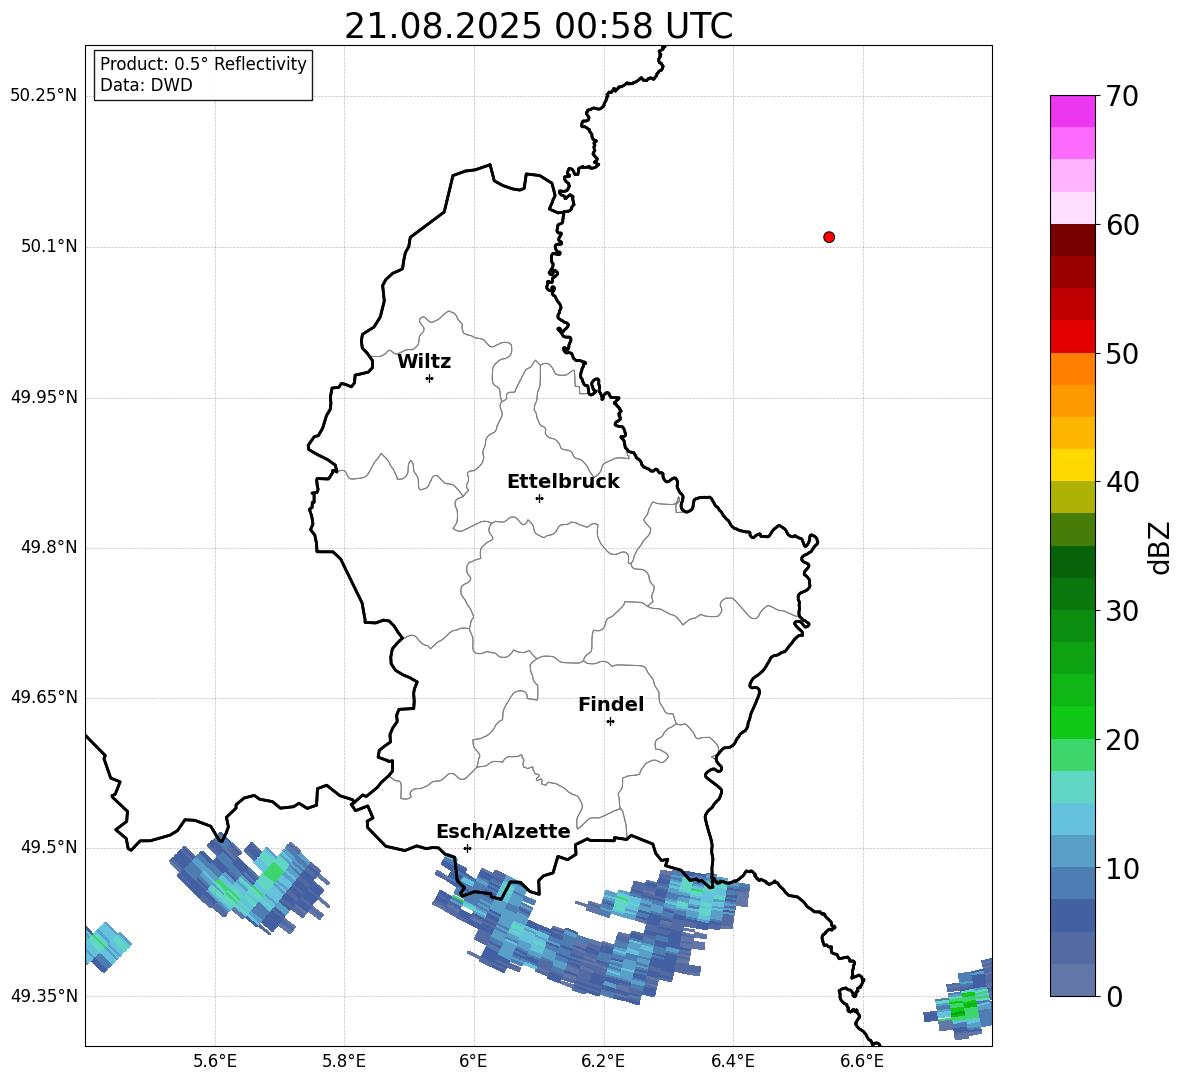The image size is (1184, 1081).
Task: Click the bright green colorbar segment just above 20
Action: (x=1072, y=722)
